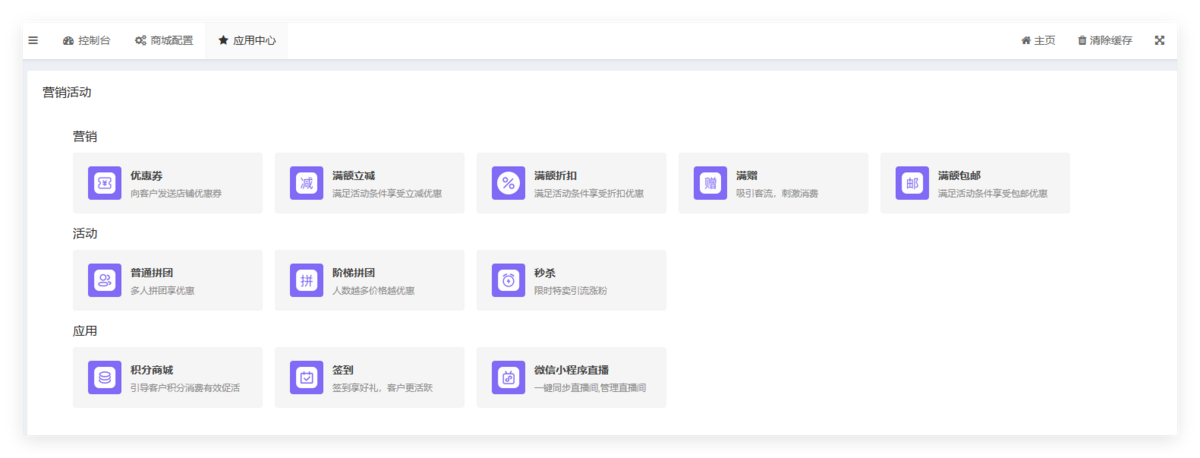1200x458 pixels.
Task: Click the 活动 section heading
Action: click(85, 233)
